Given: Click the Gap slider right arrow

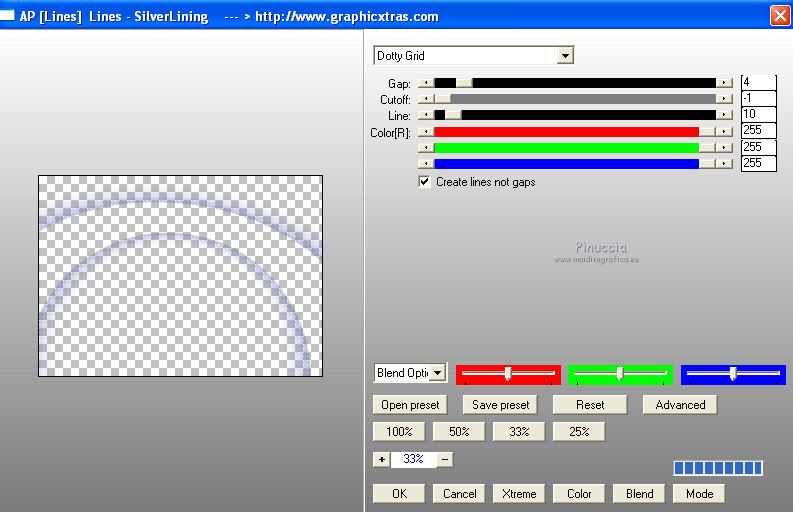Looking at the screenshot, I should 724,83.
